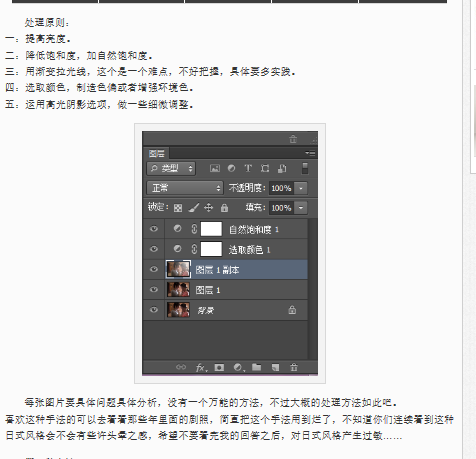Click paragraph starting 每张图片要具体问题具体分析

coord(210,403)
